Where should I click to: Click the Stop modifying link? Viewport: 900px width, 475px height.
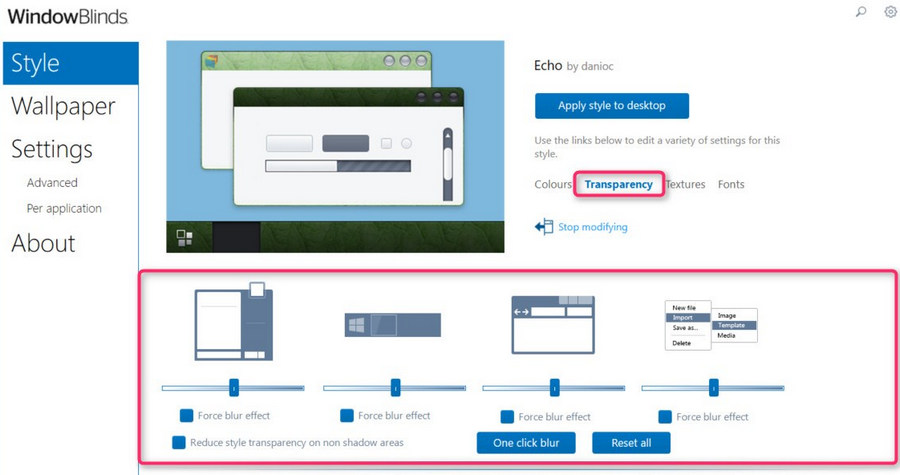tap(593, 227)
